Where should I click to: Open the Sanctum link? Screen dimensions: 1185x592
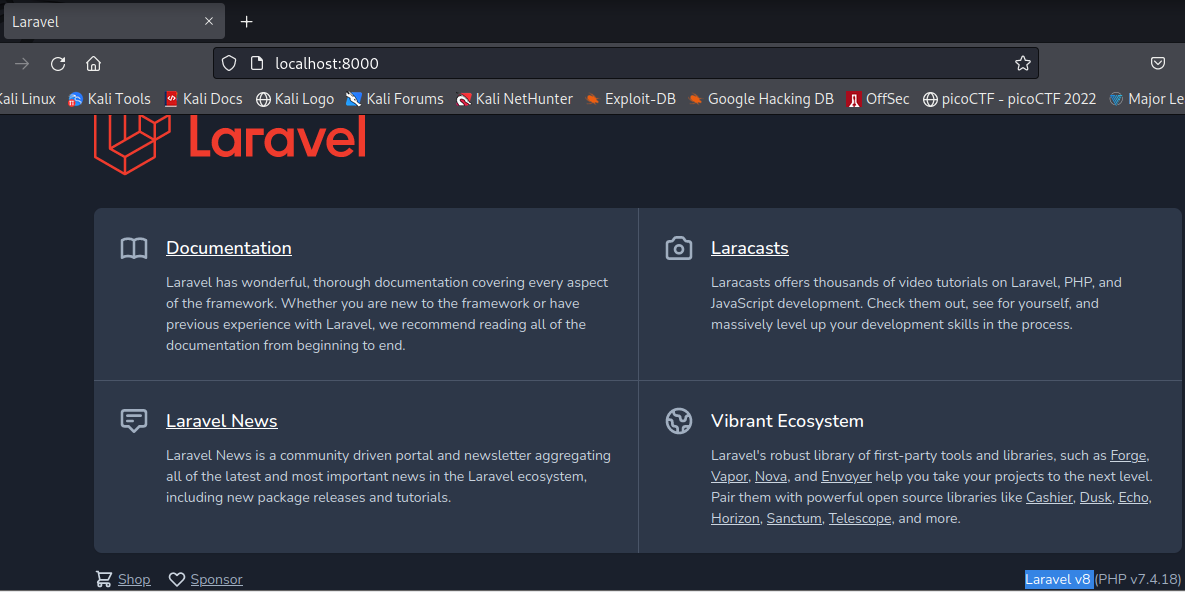coord(794,519)
